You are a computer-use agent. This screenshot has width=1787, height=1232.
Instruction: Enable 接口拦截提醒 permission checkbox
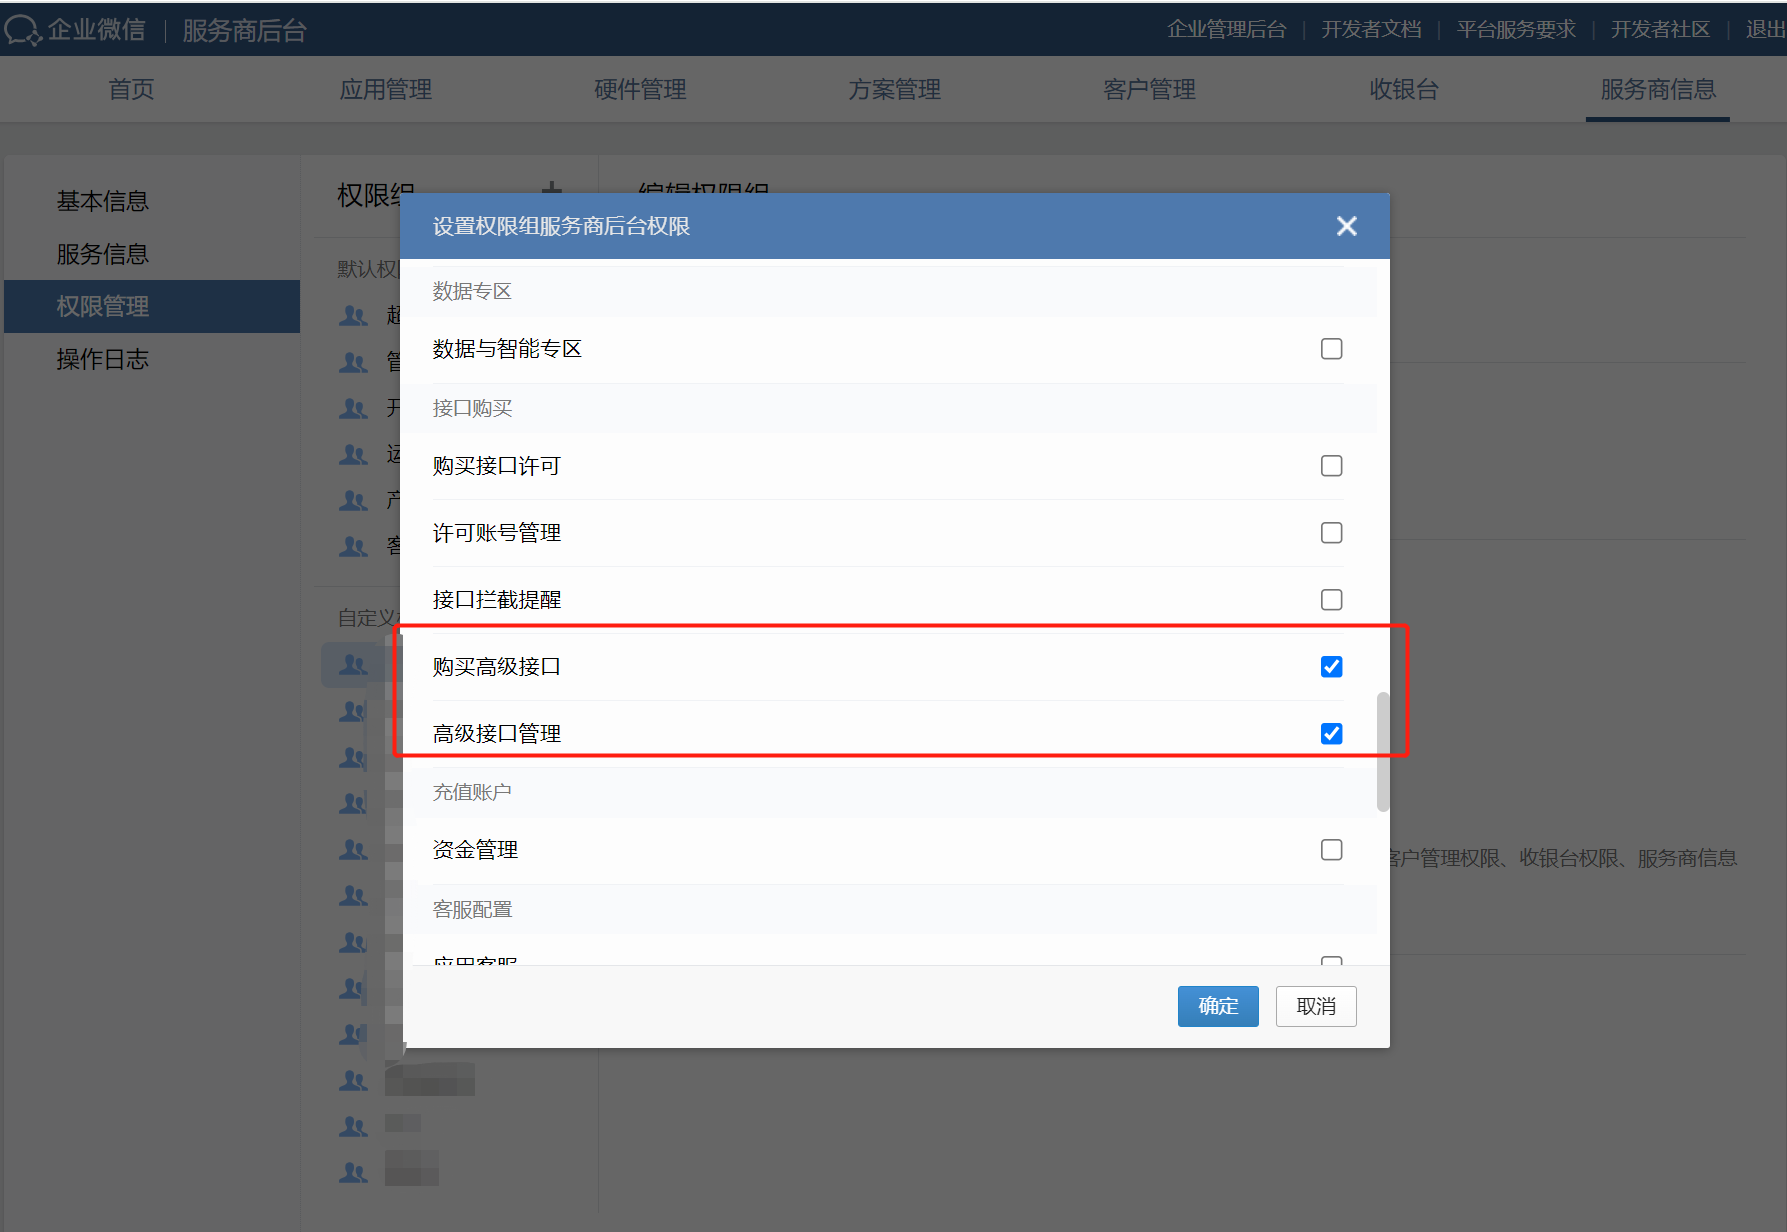point(1331,600)
